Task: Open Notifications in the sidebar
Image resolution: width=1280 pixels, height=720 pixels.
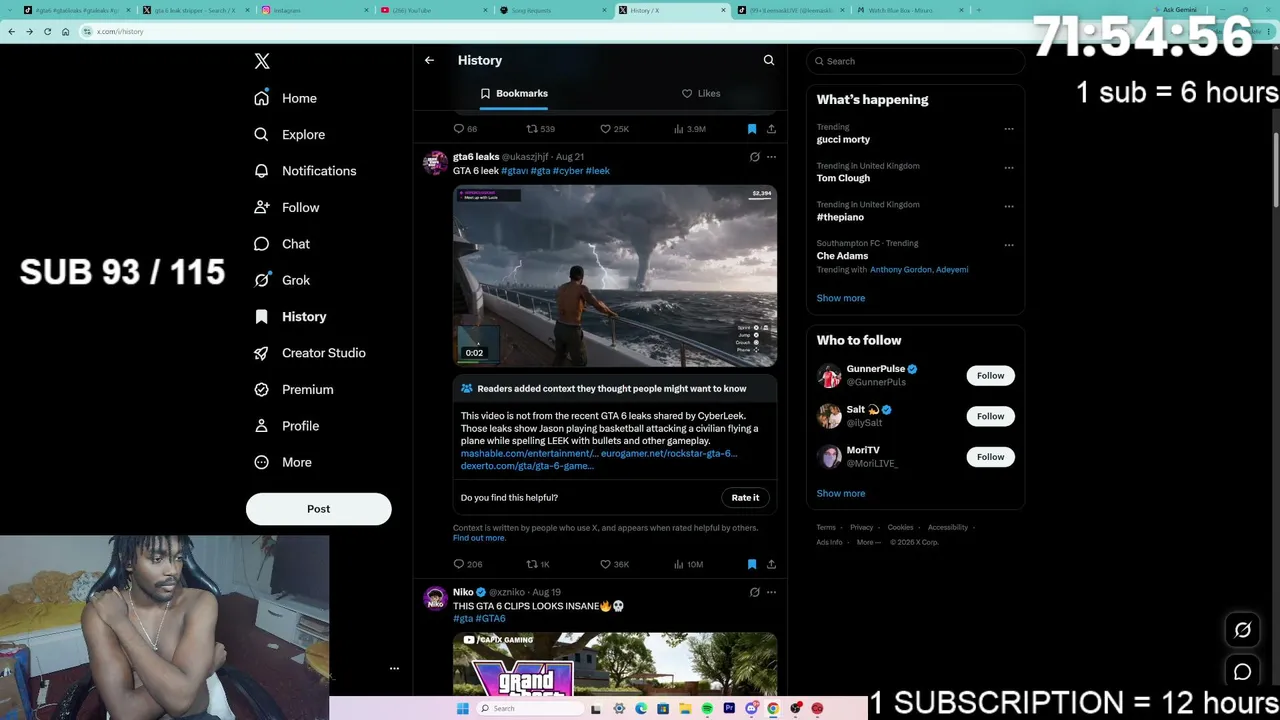Action: pyautogui.click(x=305, y=171)
